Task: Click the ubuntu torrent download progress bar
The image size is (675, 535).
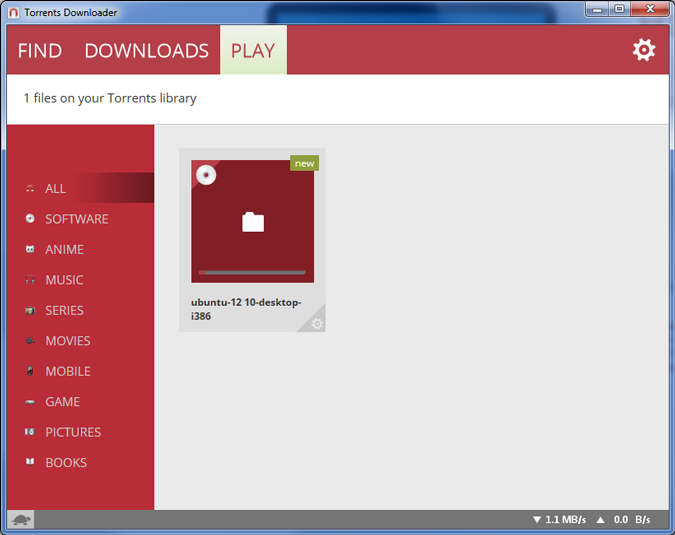Action: pyautogui.click(x=252, y=272)
